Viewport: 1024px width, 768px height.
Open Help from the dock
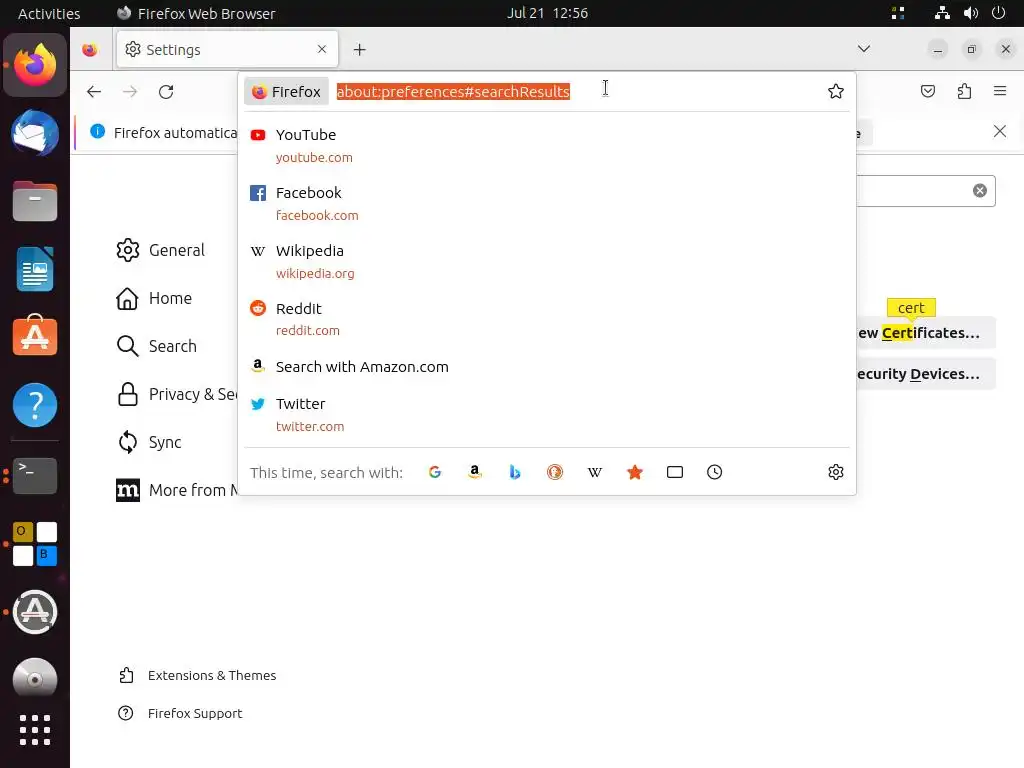click(x=35, y=405)
